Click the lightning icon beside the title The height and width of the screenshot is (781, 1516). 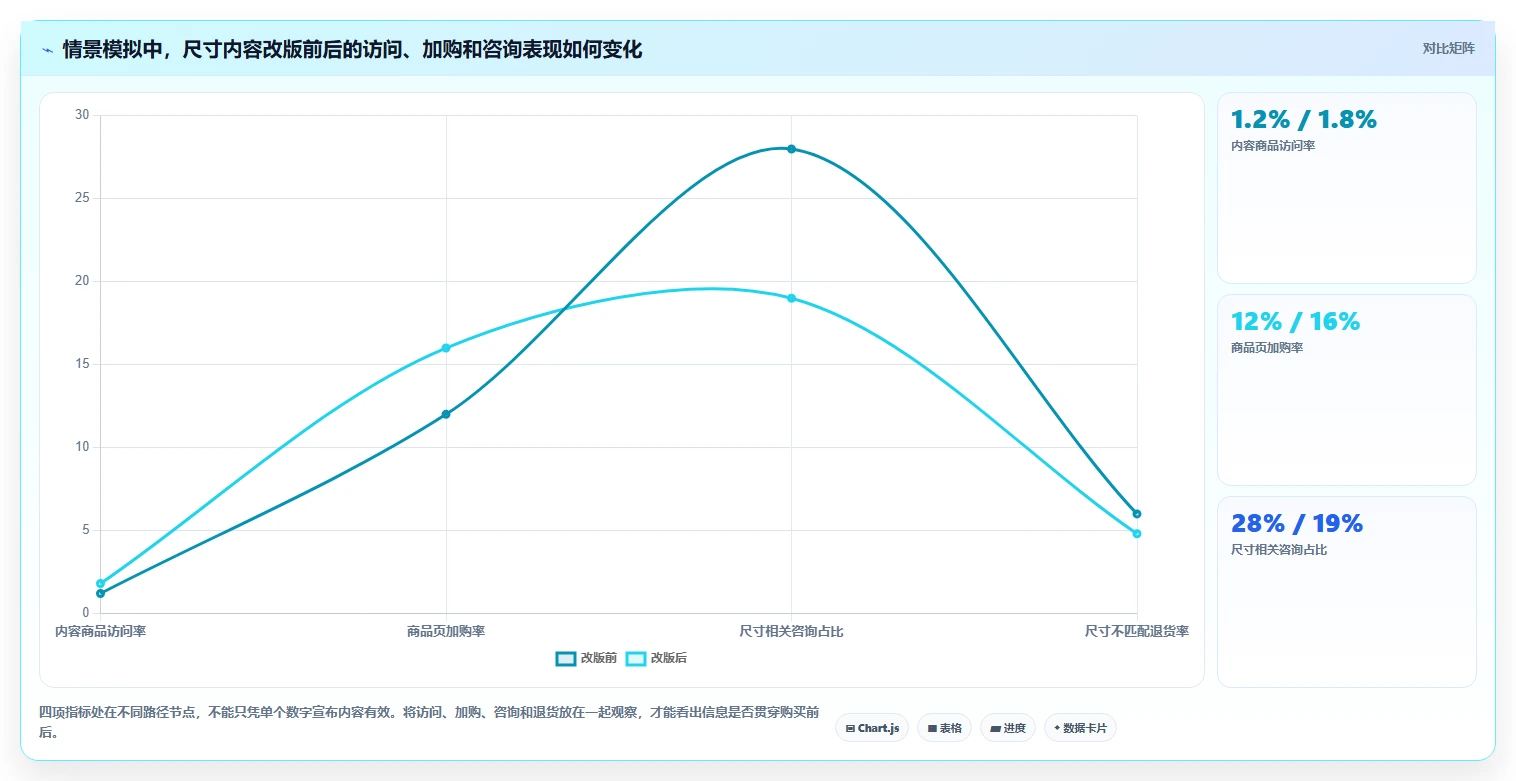(x=47, y=50)
